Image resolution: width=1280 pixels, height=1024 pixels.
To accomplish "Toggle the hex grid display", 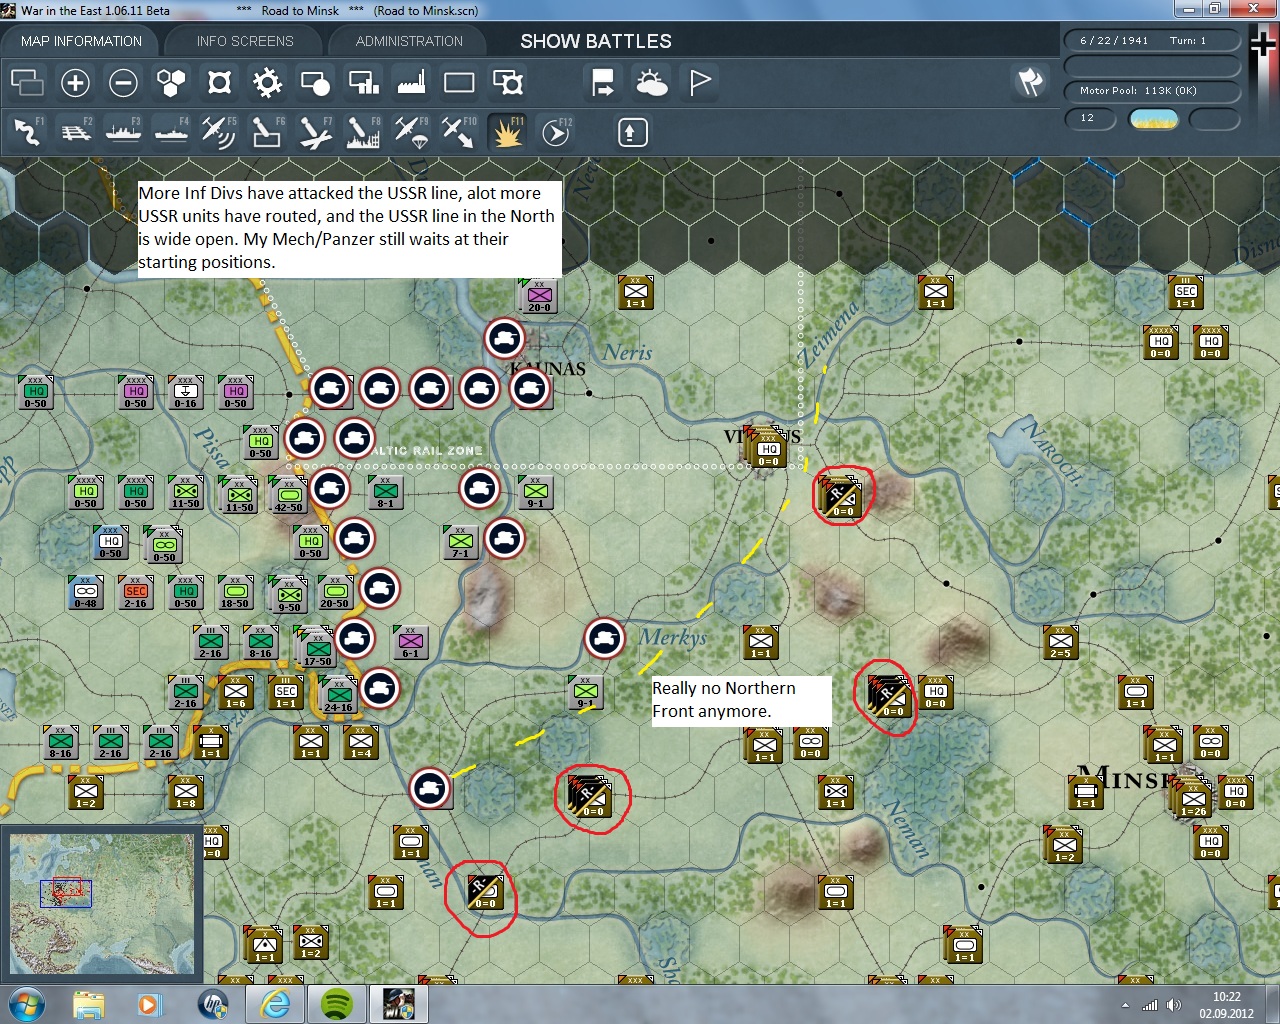I will tap(171, 82).
